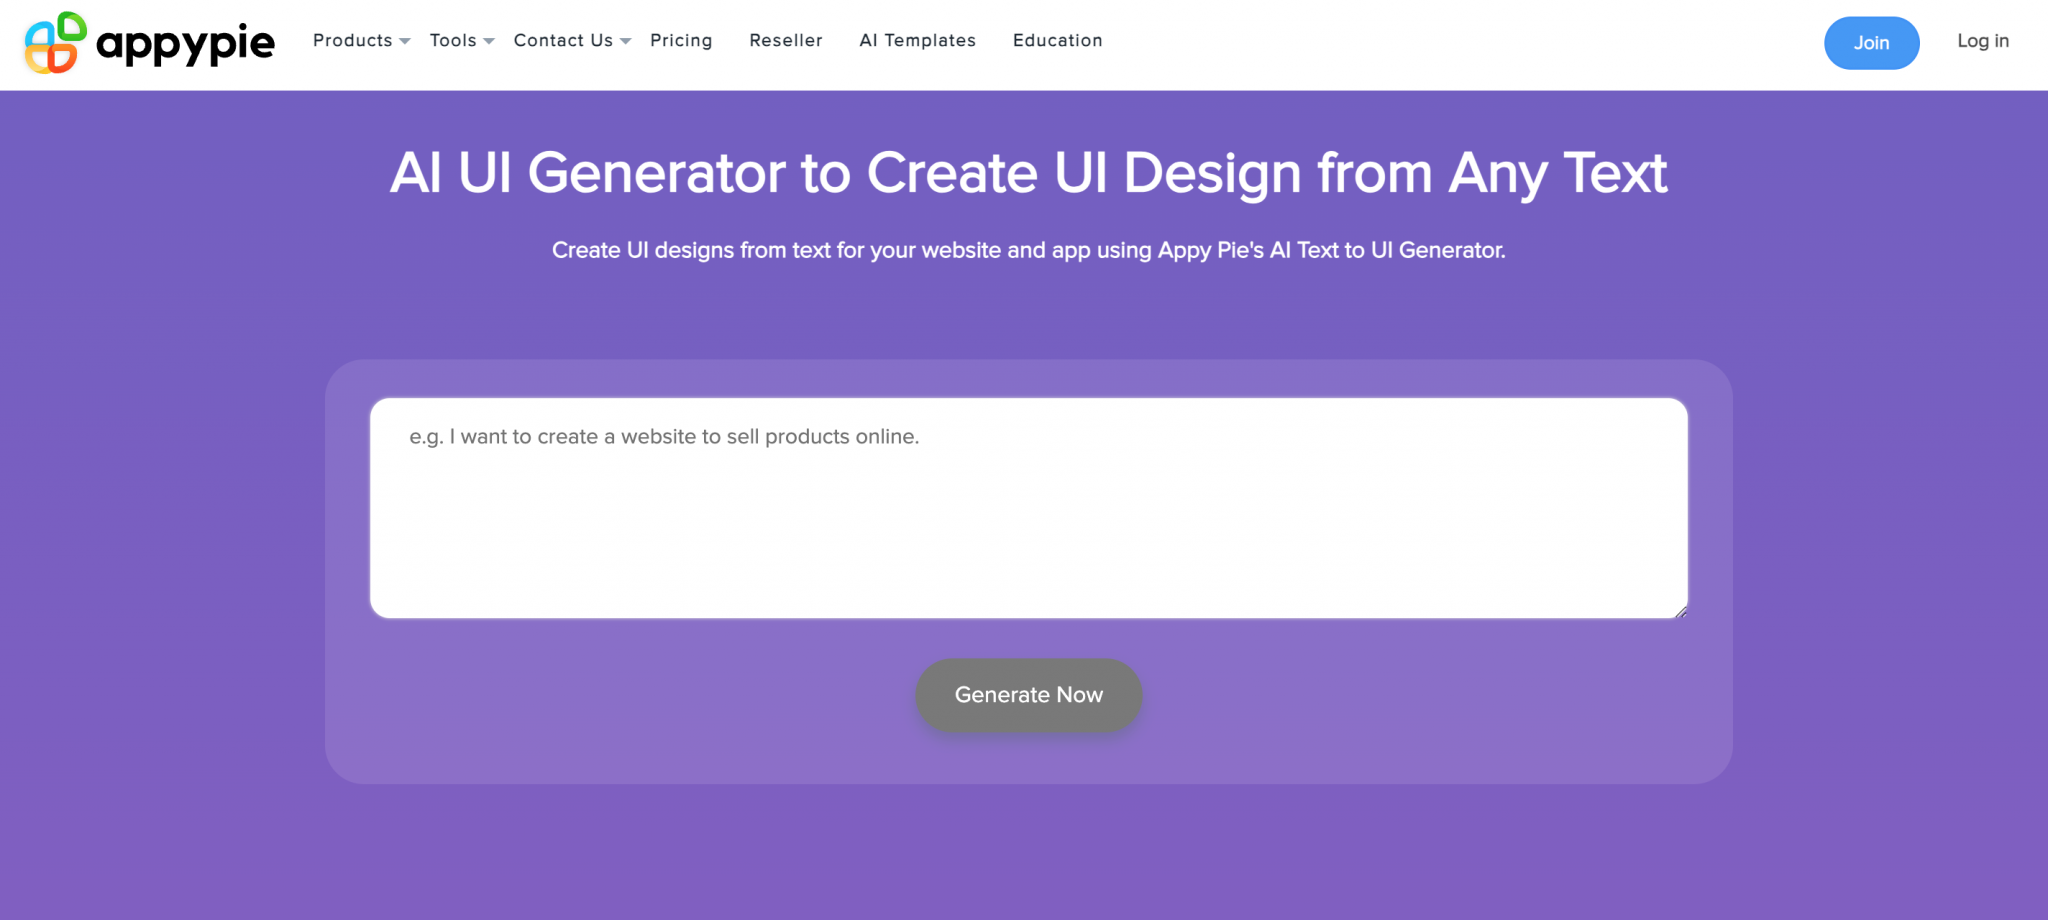Viewport: 2048px width, 920px height.
Task: Navigate to the Pricing page
Action: (x=681, y=41)
